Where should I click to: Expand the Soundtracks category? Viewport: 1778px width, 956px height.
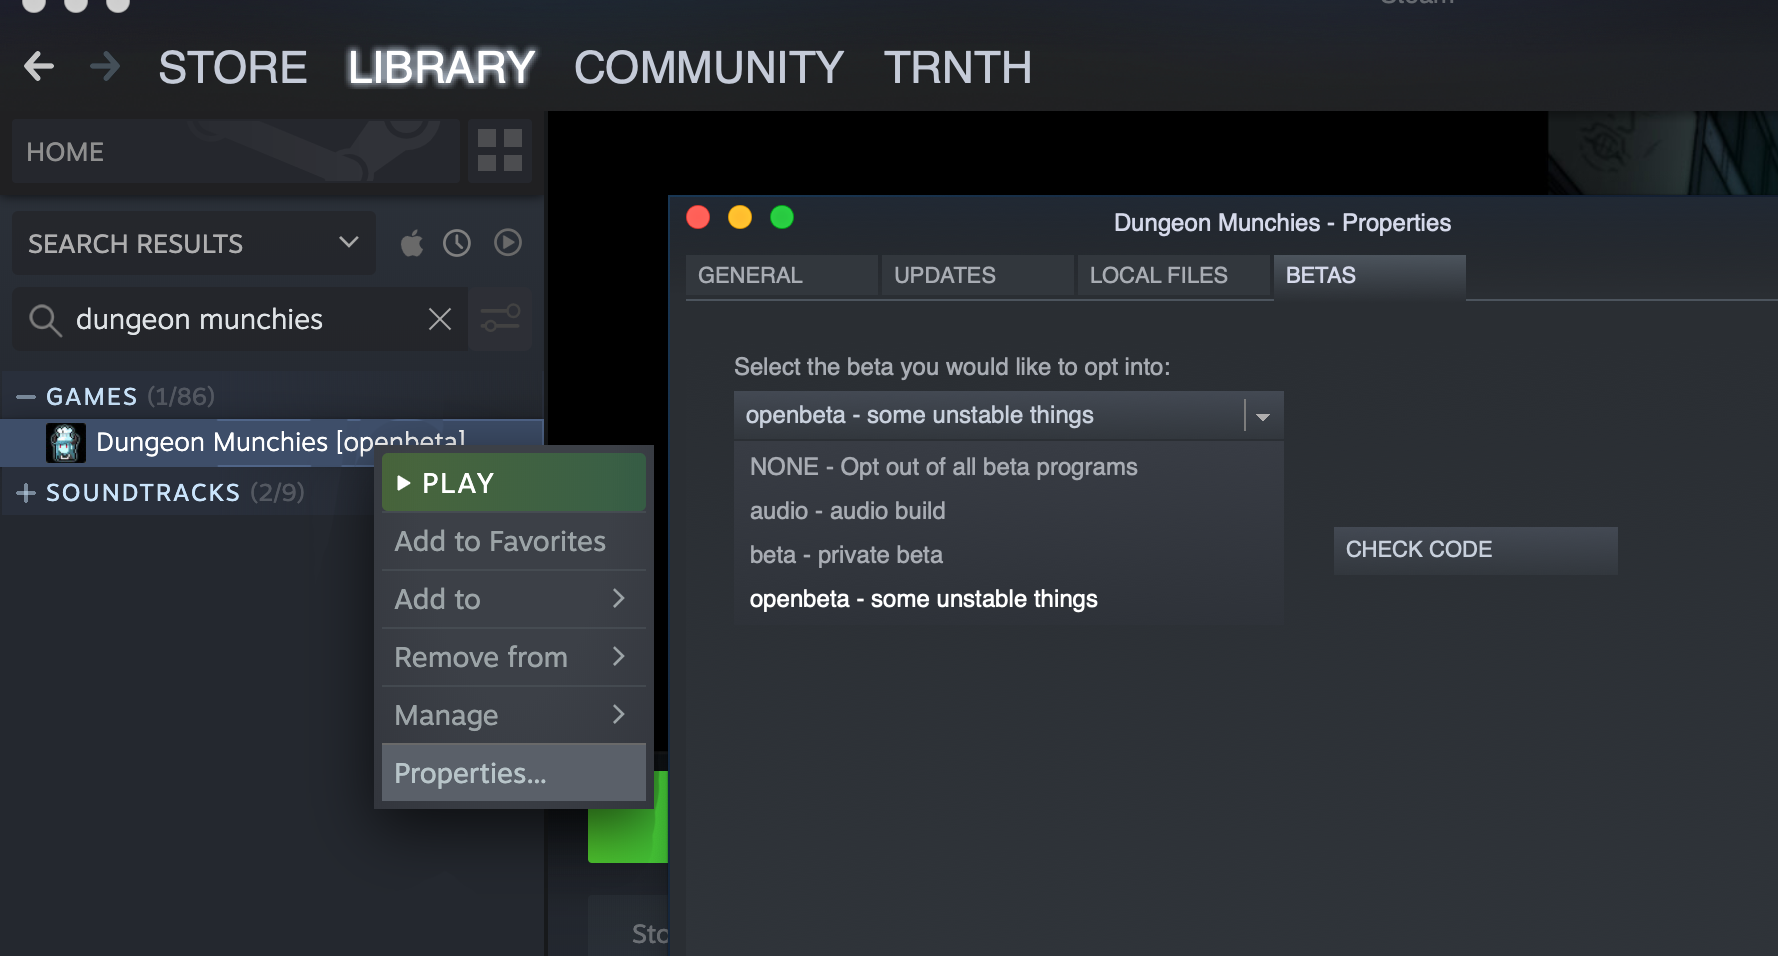26,493
